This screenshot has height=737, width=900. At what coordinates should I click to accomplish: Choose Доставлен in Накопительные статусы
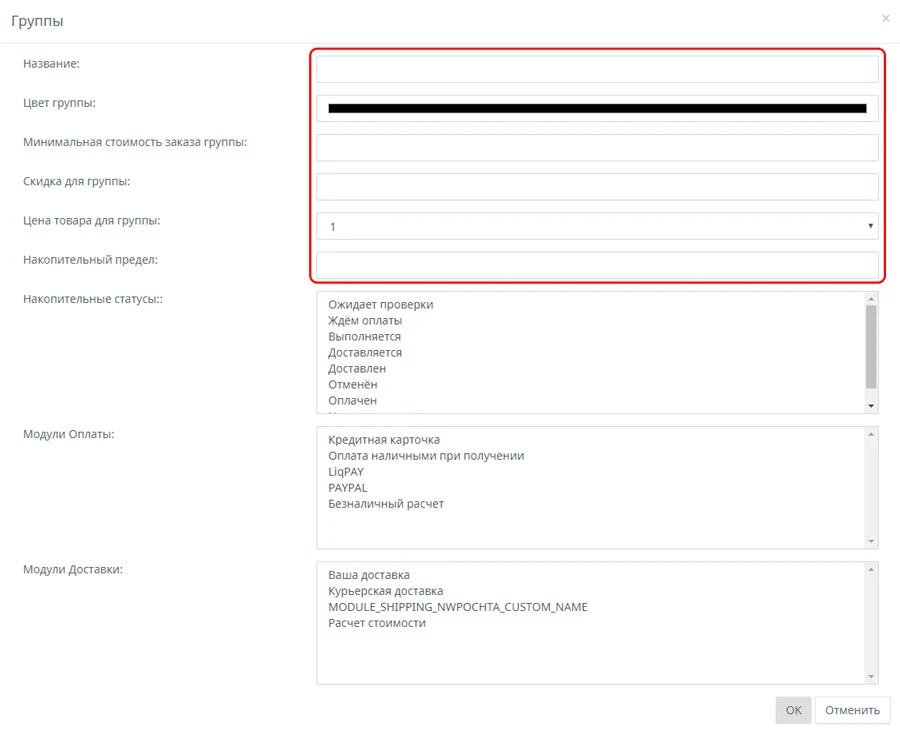[357, 369]
